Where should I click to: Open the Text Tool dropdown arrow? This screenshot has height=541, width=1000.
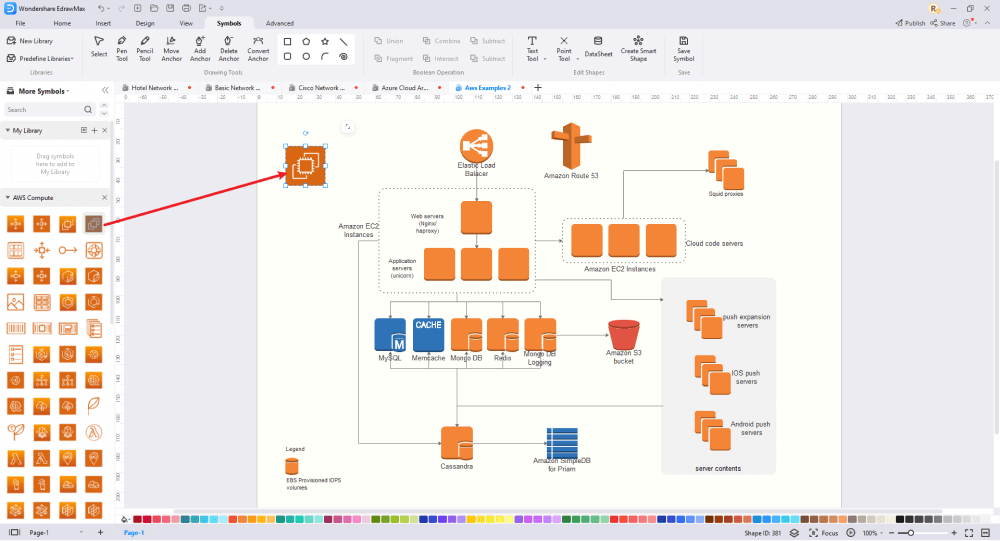coord(545,59)
